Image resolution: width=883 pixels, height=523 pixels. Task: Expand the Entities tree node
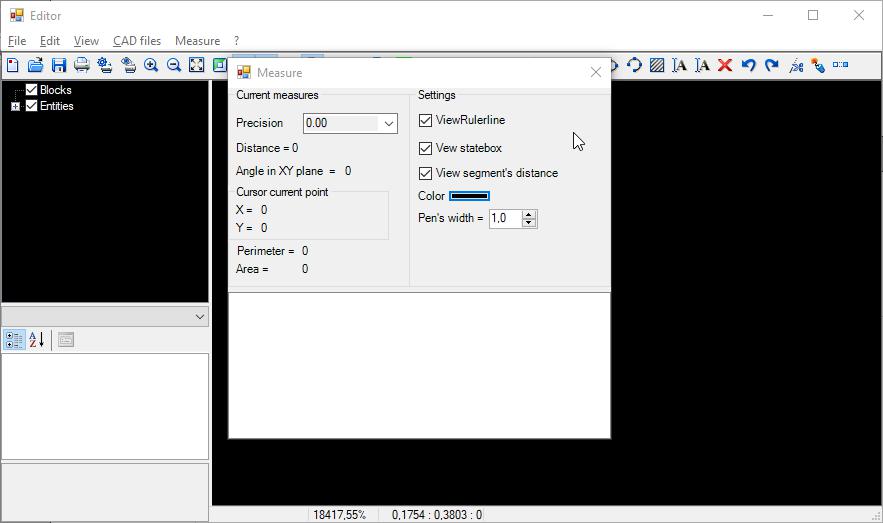tap(15, 106)
